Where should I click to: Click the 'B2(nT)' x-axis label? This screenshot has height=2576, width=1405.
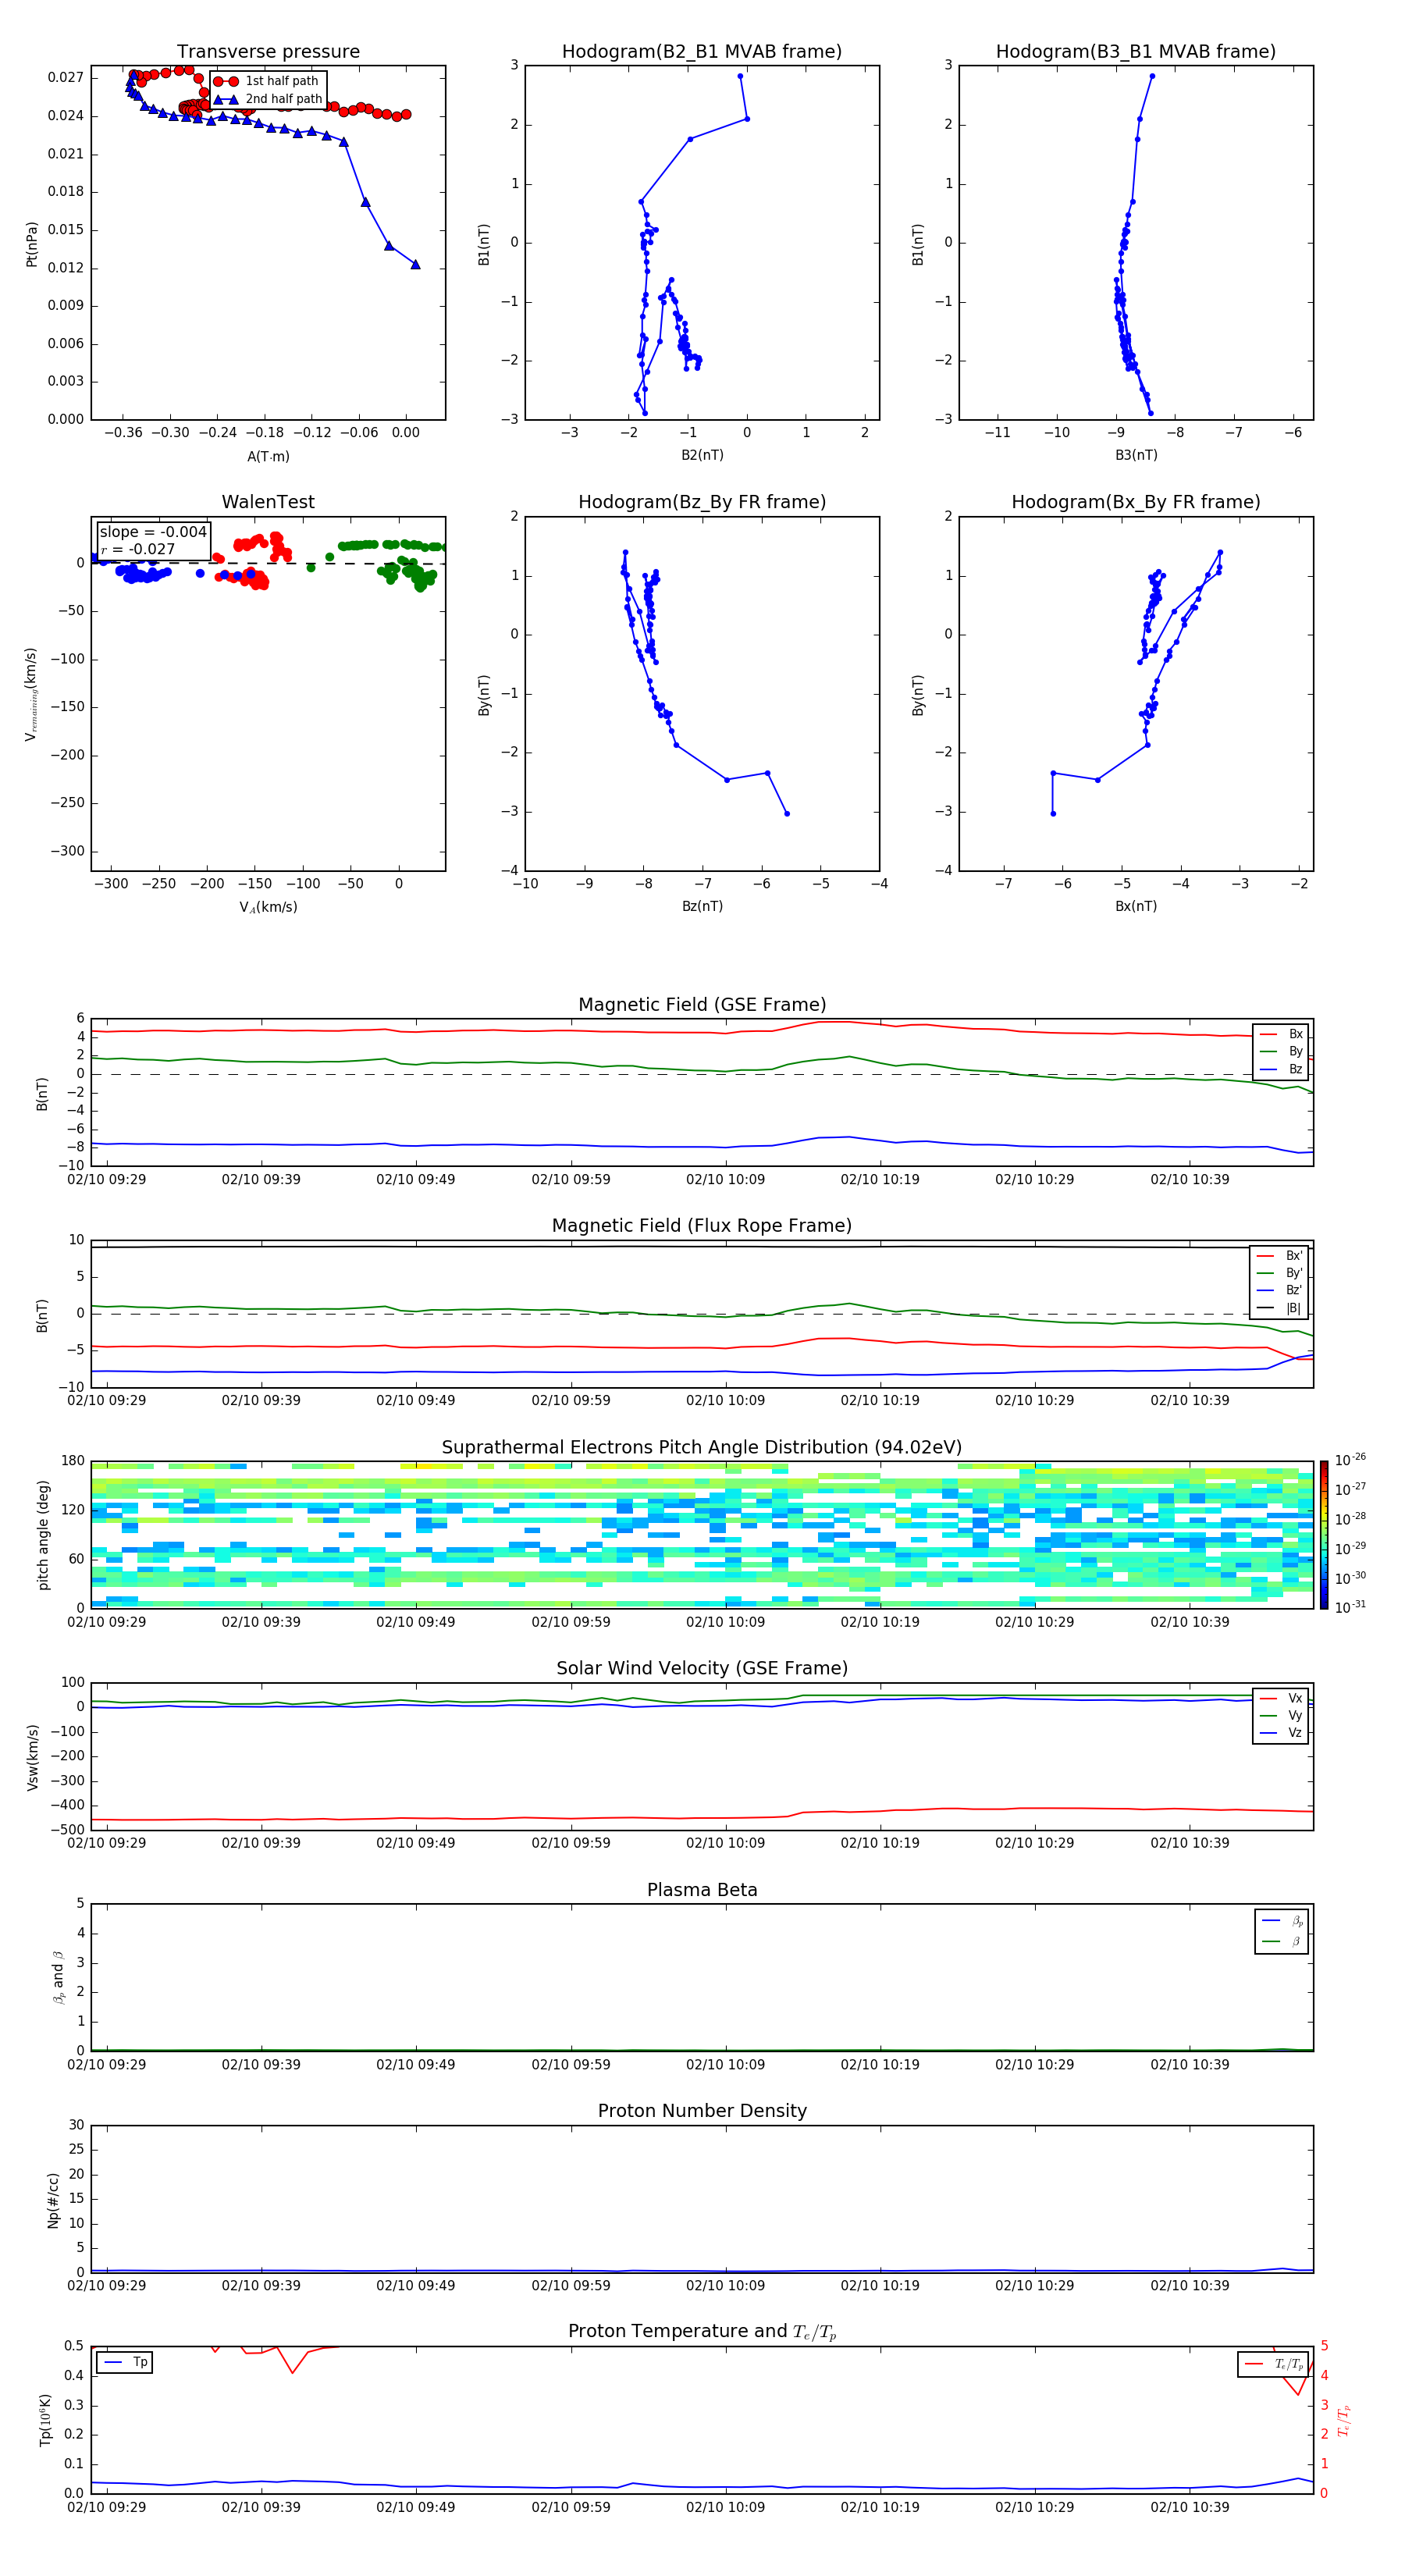click(x=702, y=455)
